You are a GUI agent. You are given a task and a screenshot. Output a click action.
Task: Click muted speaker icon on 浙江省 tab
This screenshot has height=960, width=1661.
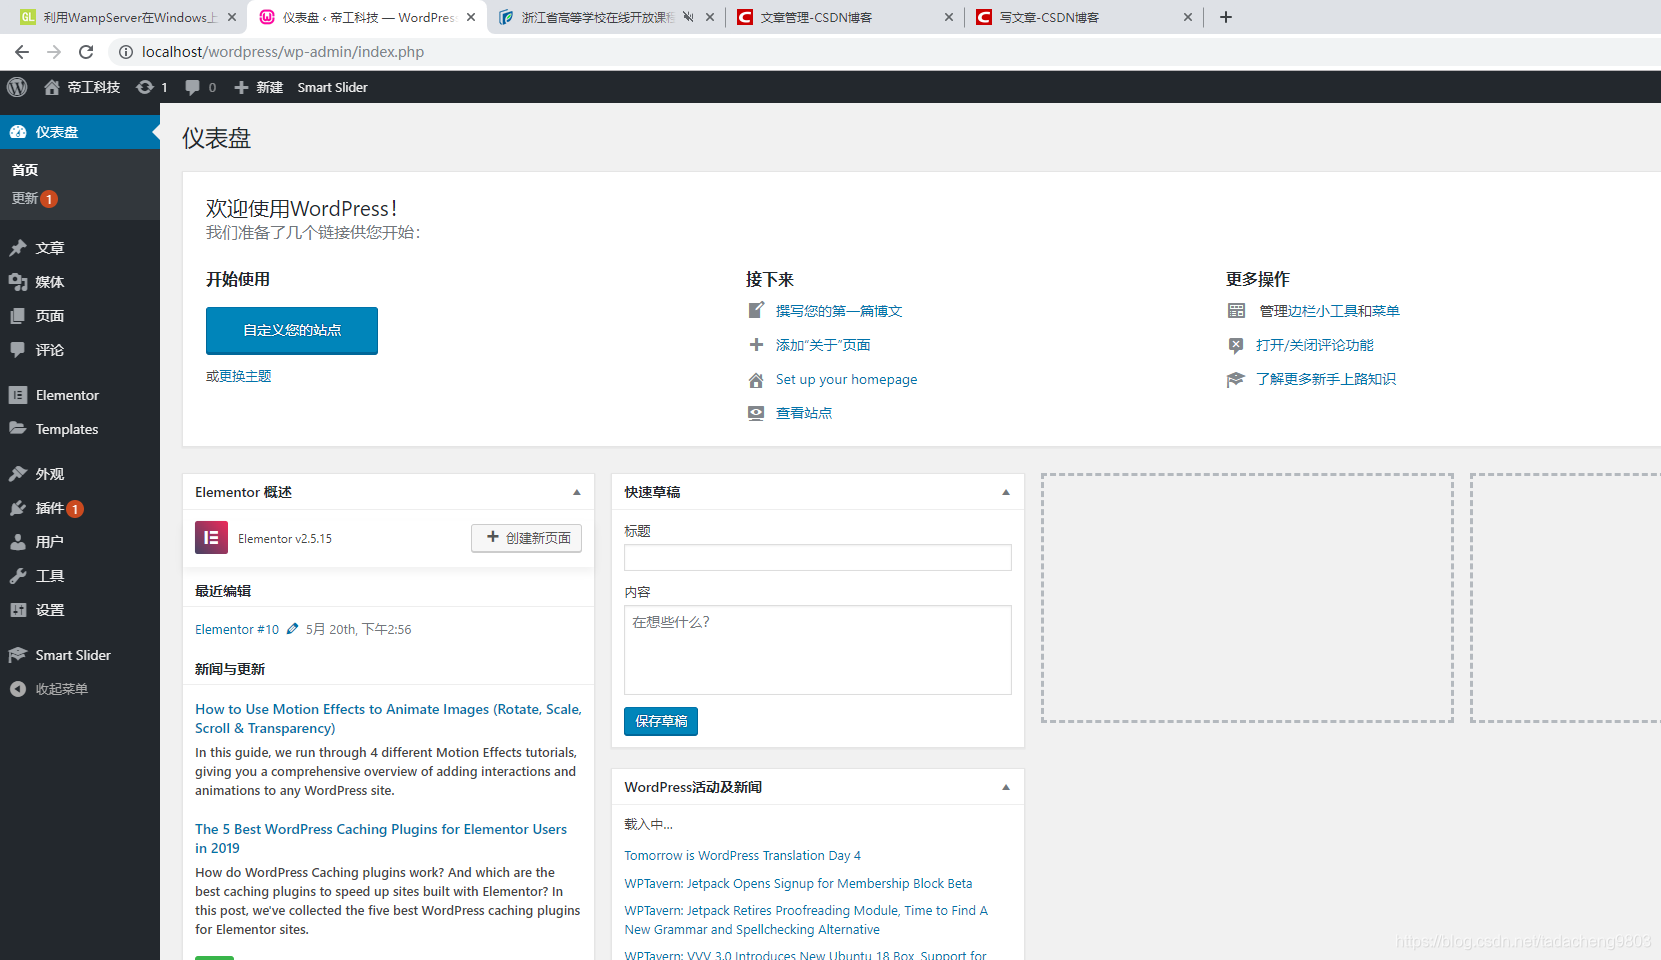pos(688,17)
